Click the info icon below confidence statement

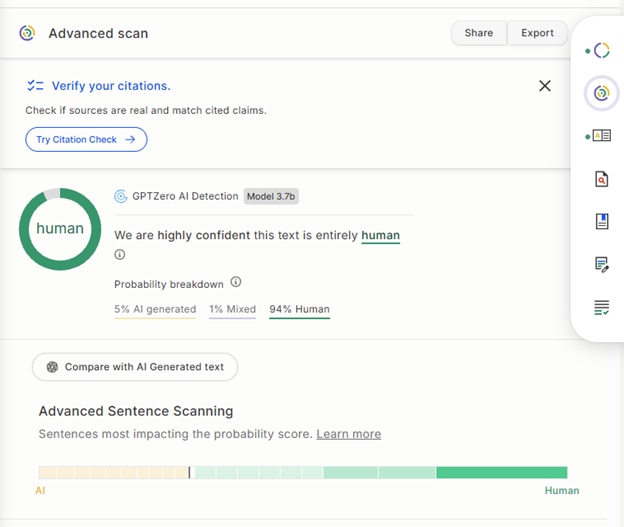pos(120,254)
